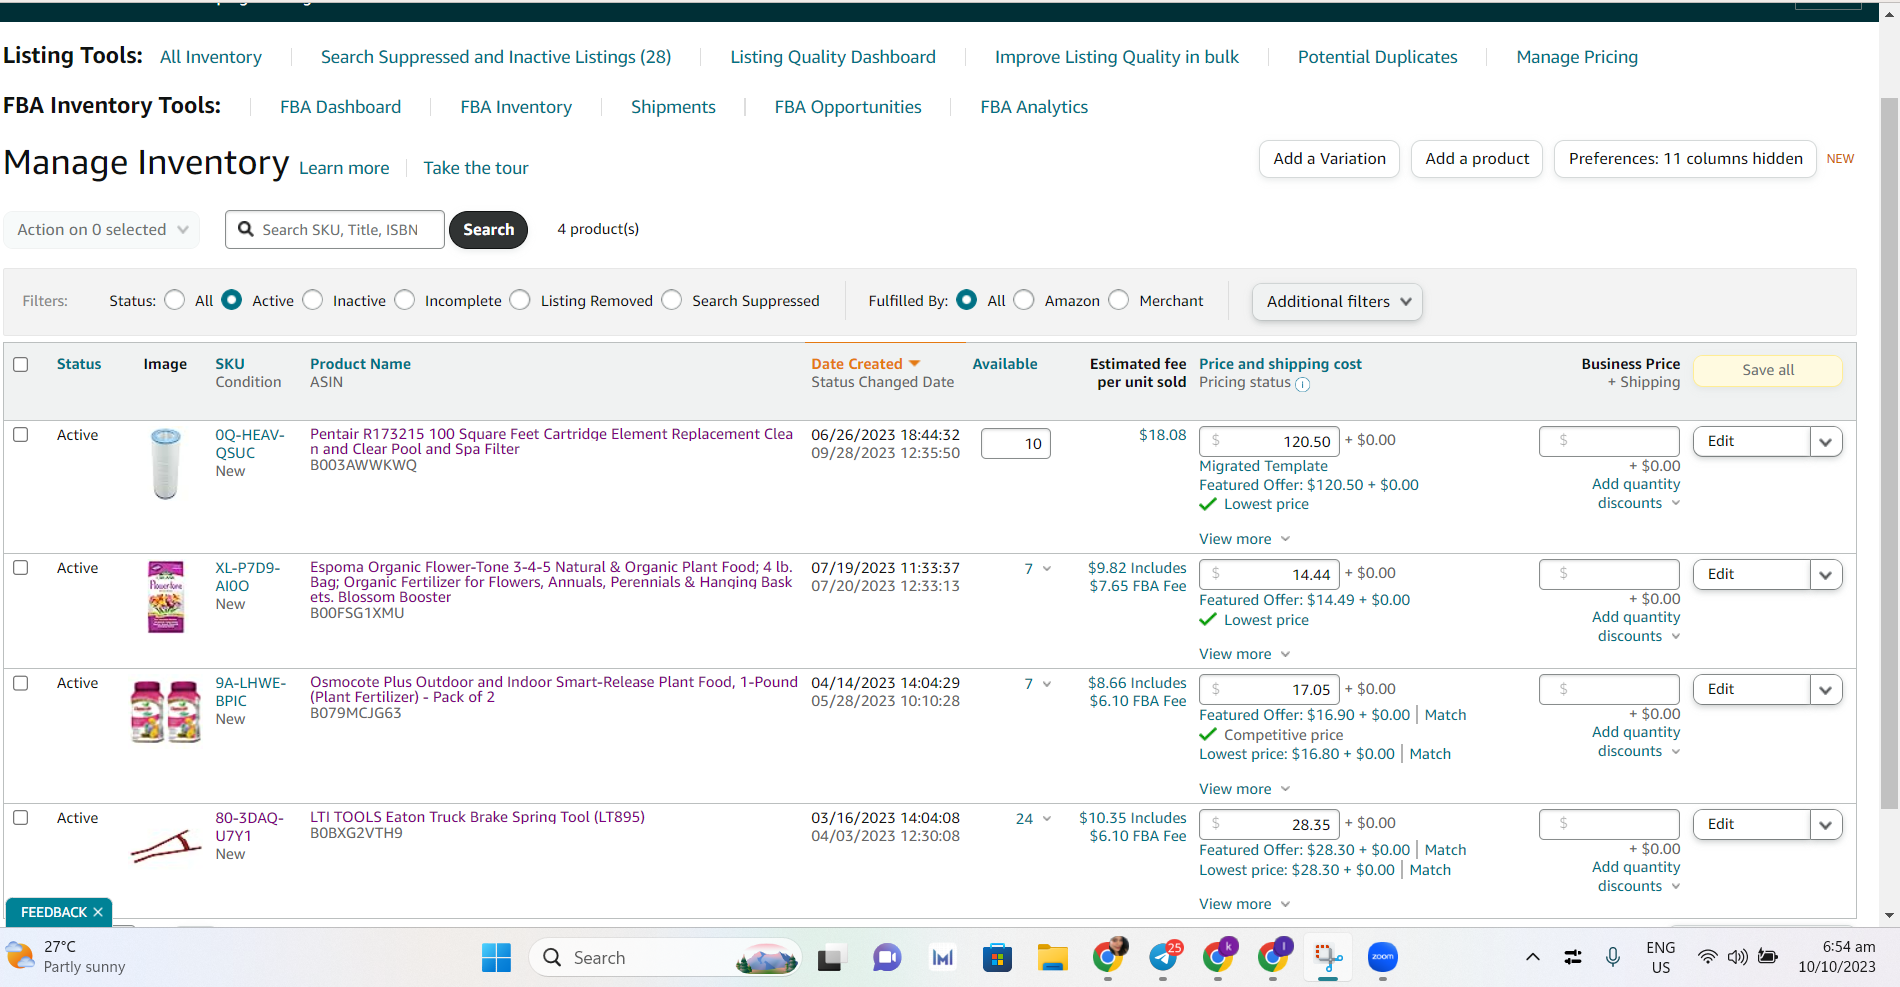Screen dimensions: 1900x987
Task: Click Add a Variation button
Action: (x=1329, y=159)
